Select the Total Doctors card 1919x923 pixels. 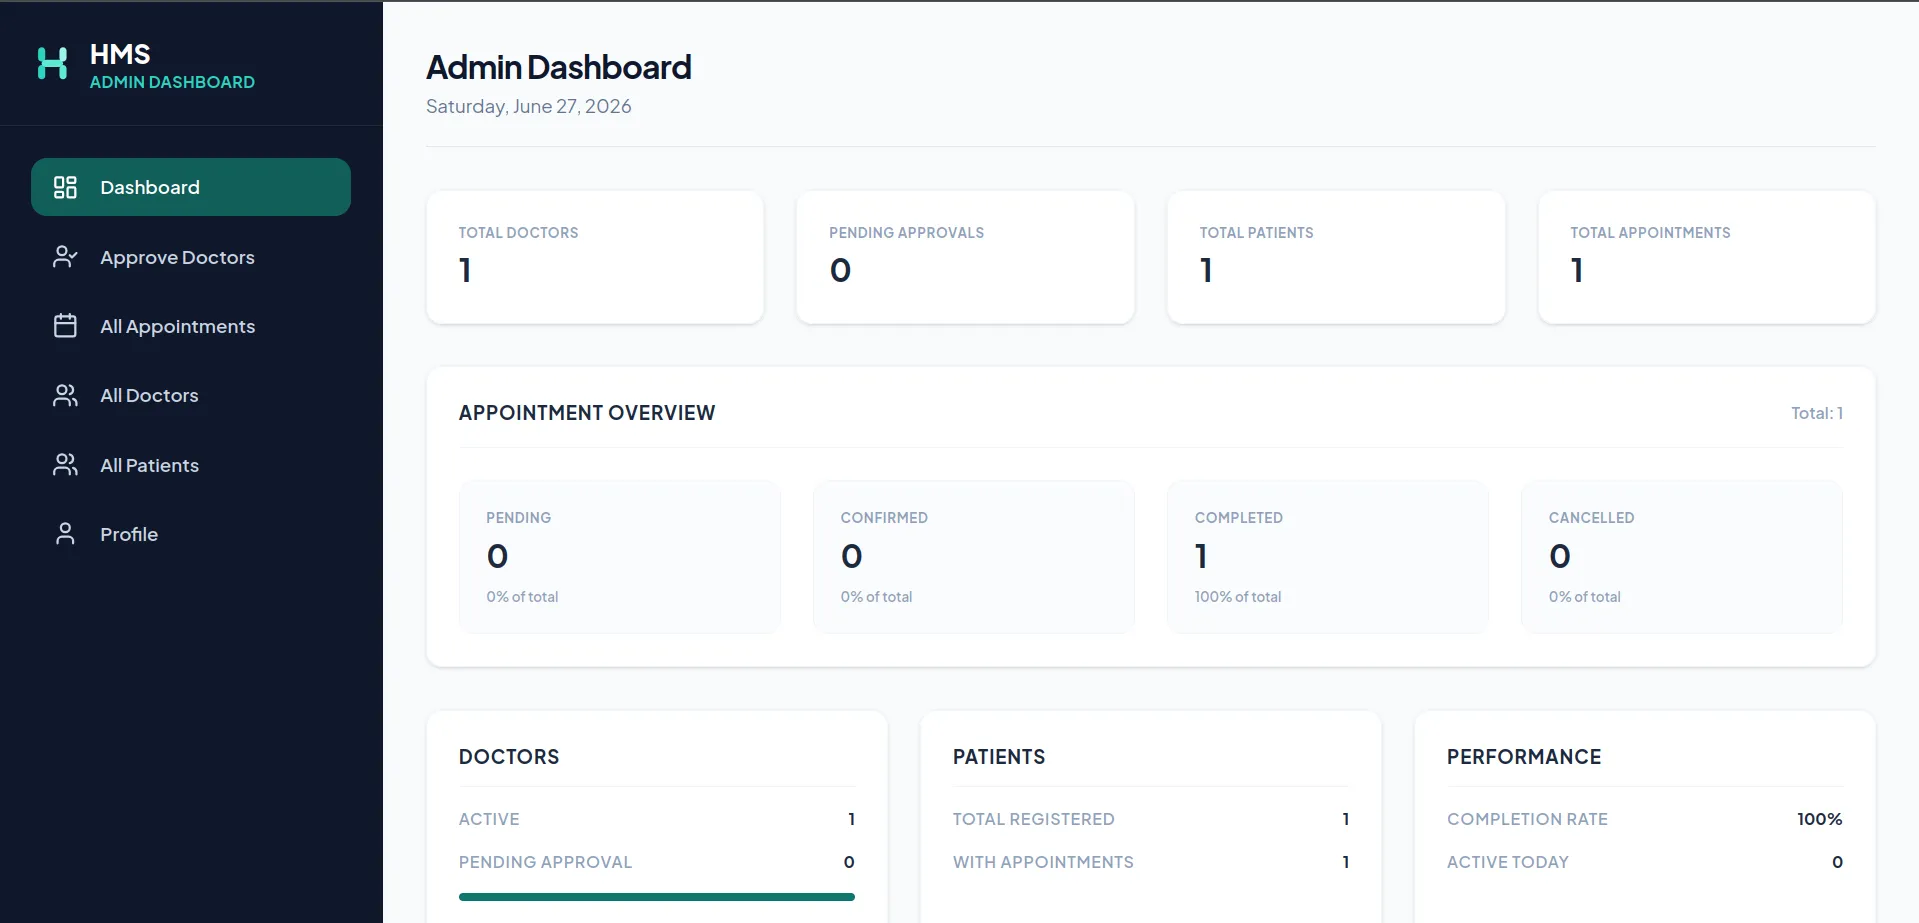coord(595,257)
